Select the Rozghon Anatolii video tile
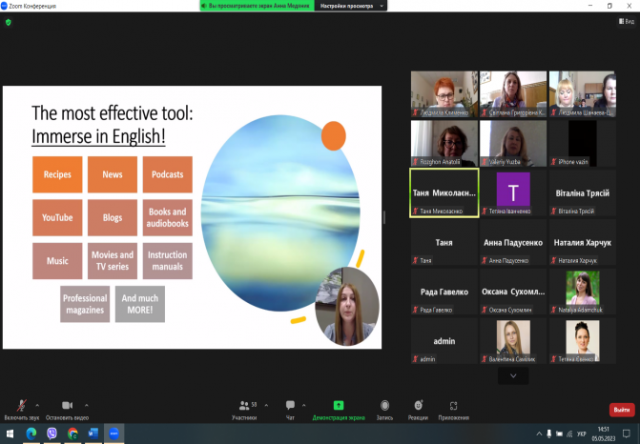The height and width of the screenshot is (444, 640). (444, 143)
